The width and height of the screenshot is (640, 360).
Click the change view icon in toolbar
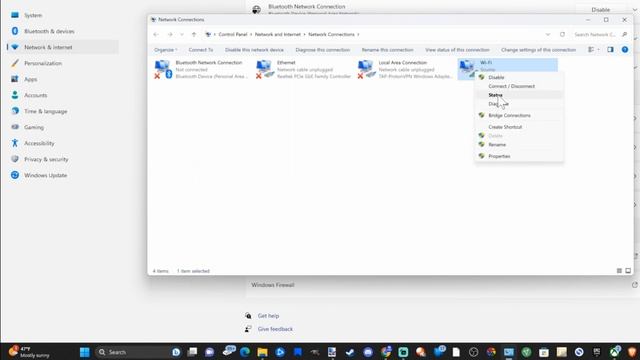click(591, 49)
